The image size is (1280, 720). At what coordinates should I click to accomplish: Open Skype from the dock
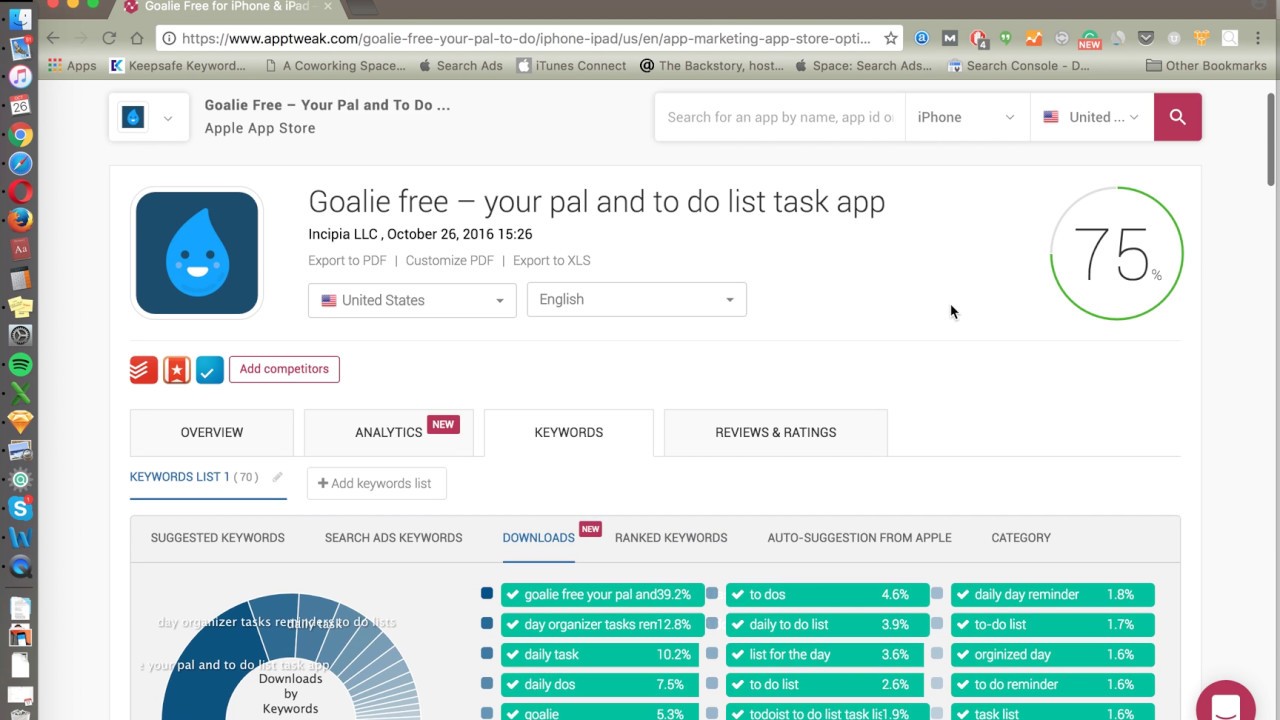click(20, 508)
